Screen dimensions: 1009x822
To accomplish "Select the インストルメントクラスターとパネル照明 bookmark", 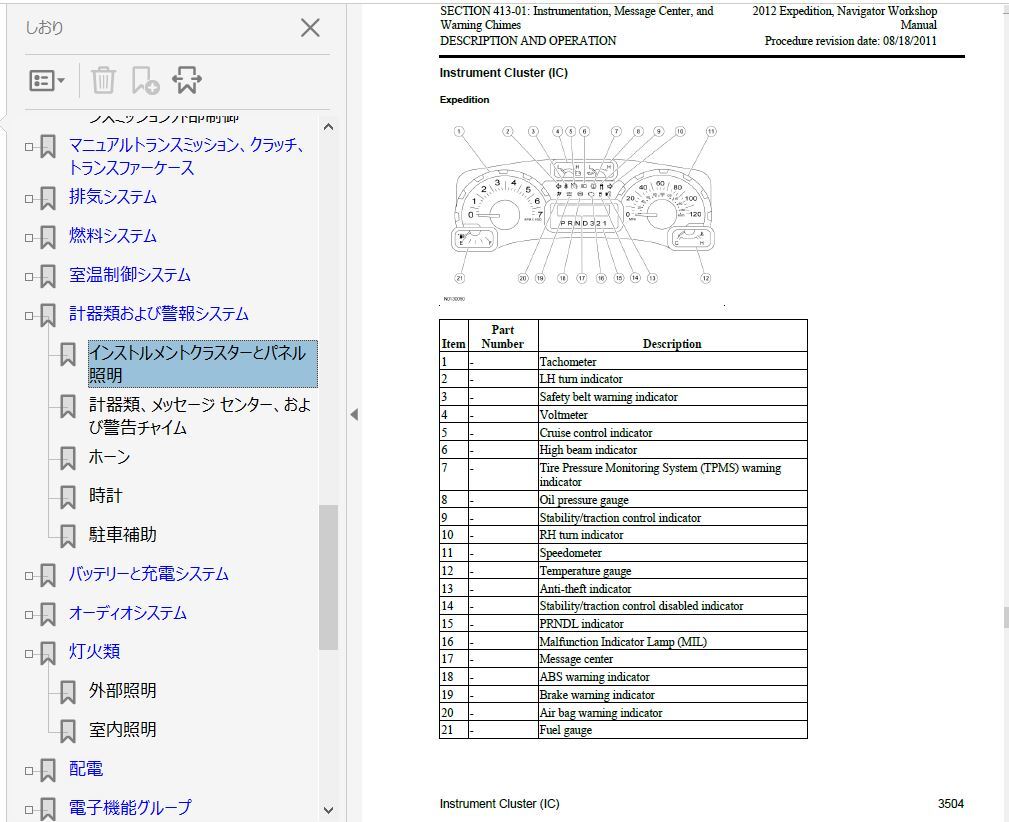I will coord(203,364).
